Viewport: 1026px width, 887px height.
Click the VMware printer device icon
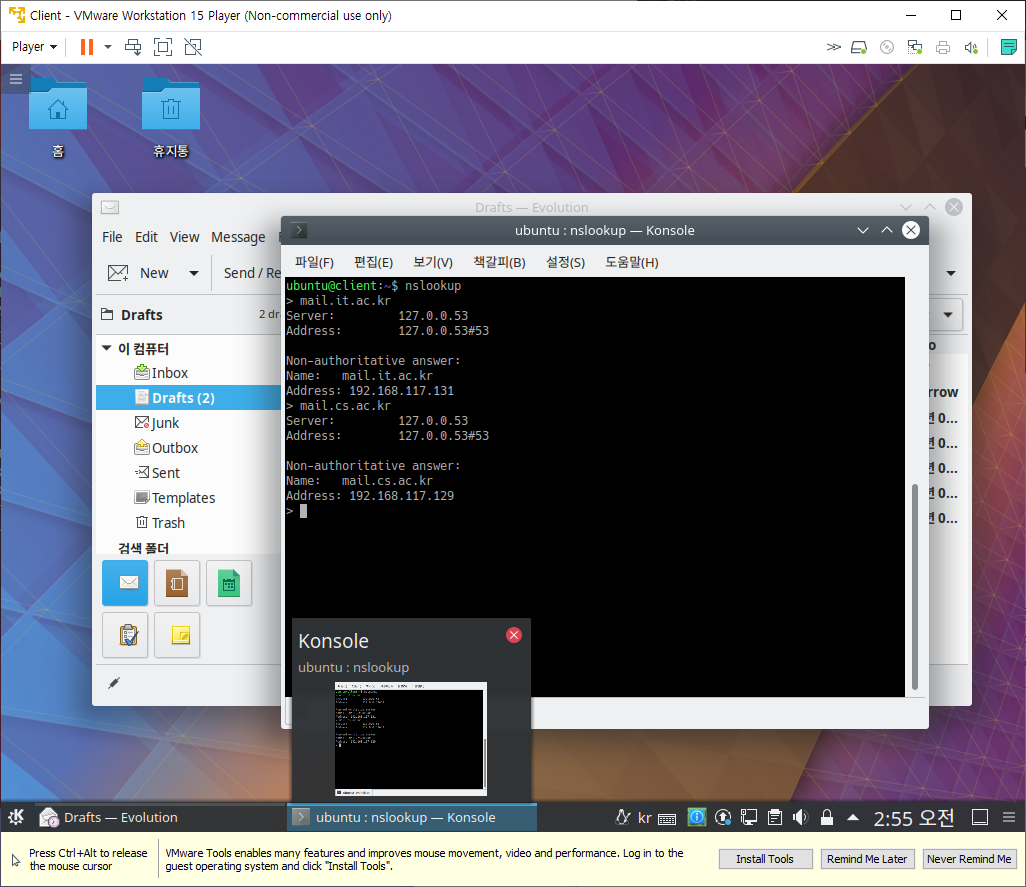pyautogui.click(x=943, y=47)
